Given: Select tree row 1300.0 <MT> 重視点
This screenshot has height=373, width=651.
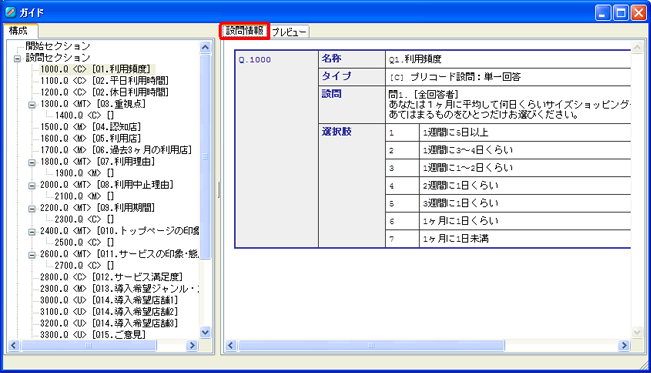Looking at the screenshot, I should click(93, 104).
